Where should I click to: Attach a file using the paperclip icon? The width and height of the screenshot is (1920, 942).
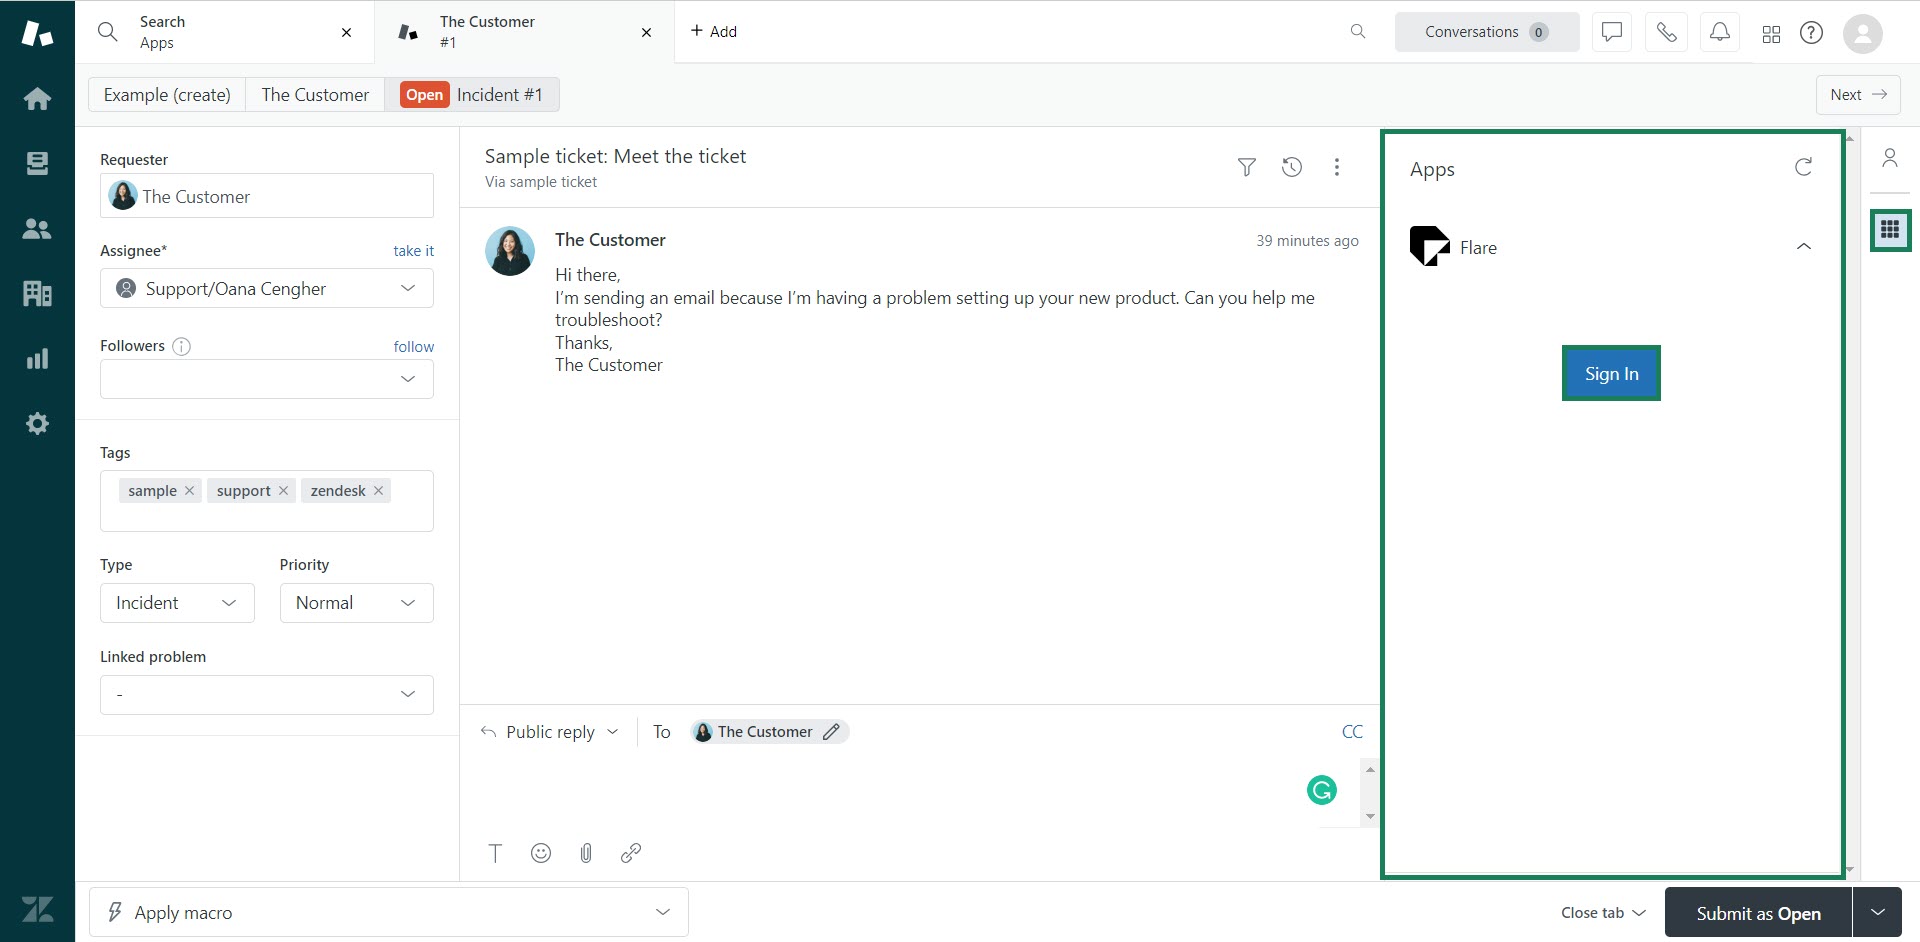point(586,853)
